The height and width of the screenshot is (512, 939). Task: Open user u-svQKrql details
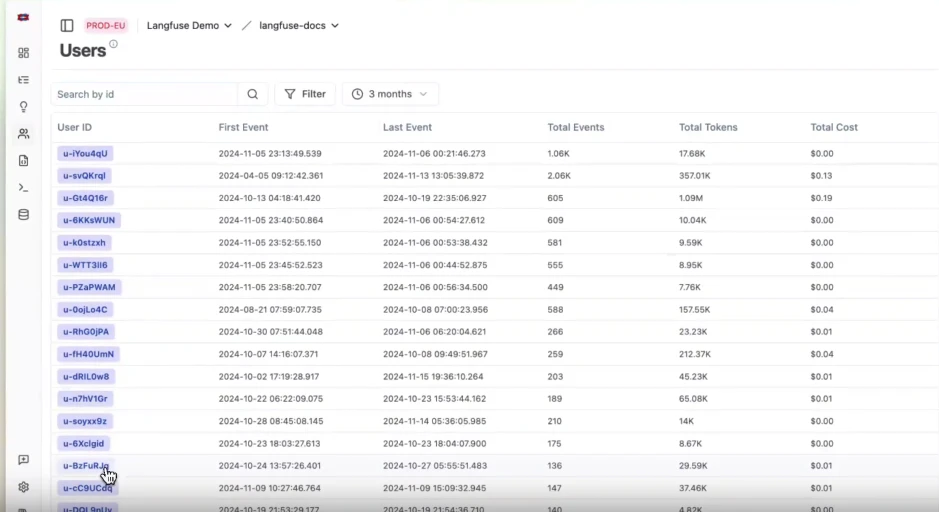click(84, 176)
